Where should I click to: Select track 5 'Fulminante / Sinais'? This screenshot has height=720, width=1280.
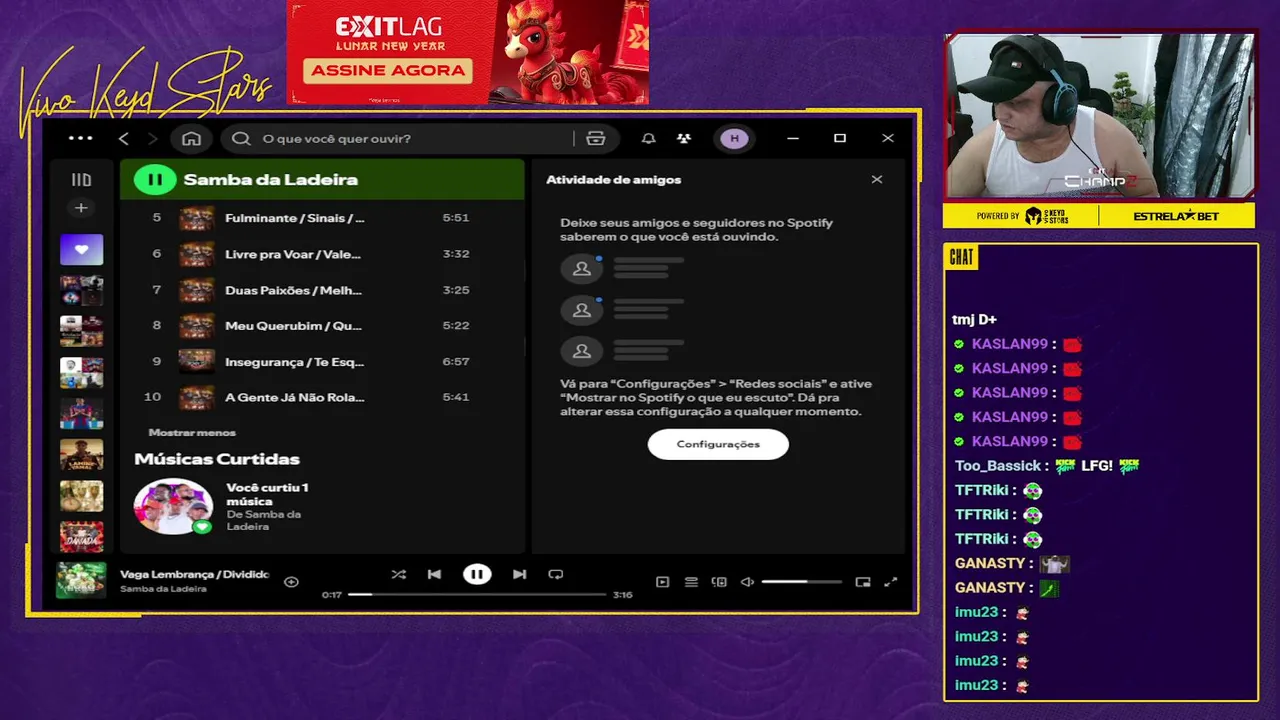[322, 217]
